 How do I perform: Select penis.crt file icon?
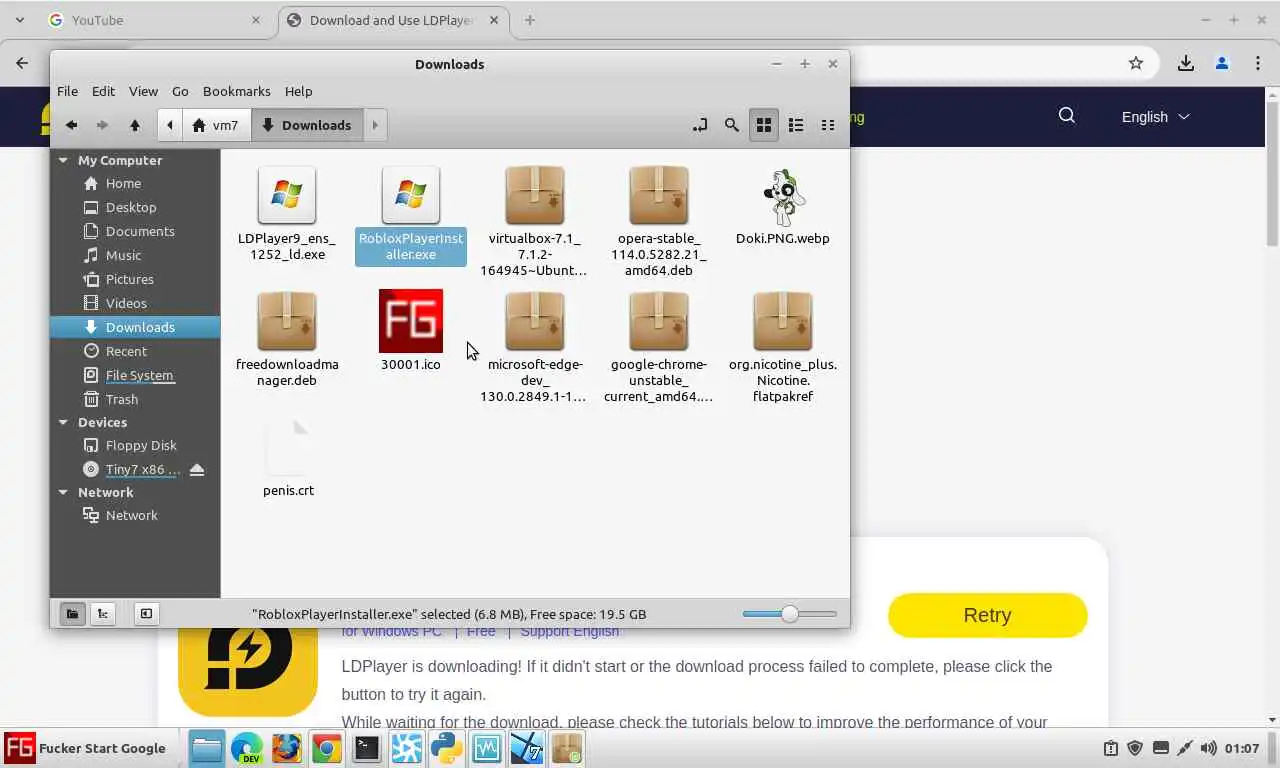288,447
